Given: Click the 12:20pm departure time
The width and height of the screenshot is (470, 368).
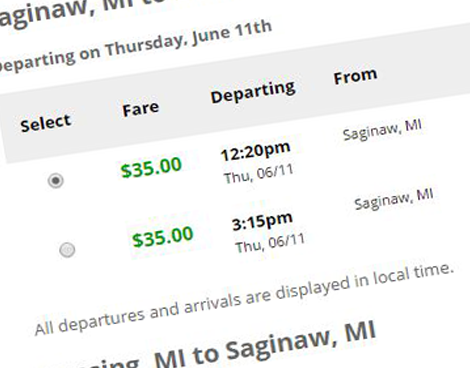Looking at the screenshot, I should (x=255, y=151).
